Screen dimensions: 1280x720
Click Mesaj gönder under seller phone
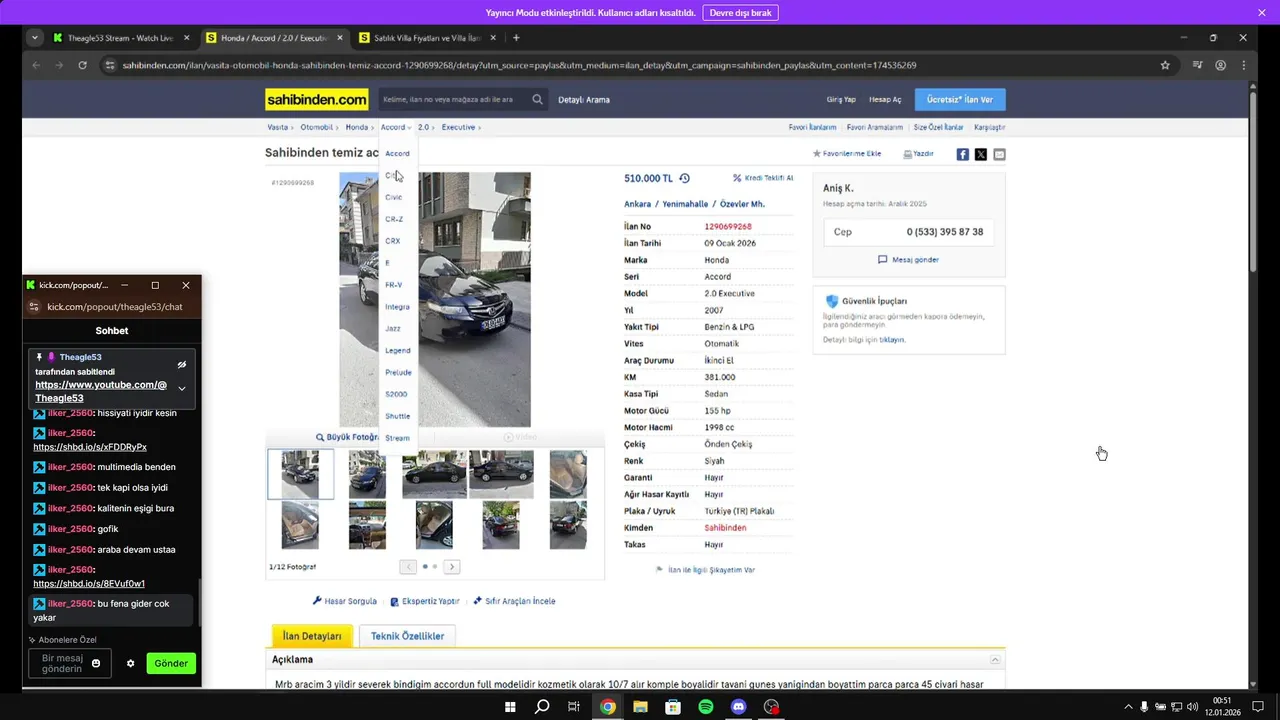(x=908, y=259)
